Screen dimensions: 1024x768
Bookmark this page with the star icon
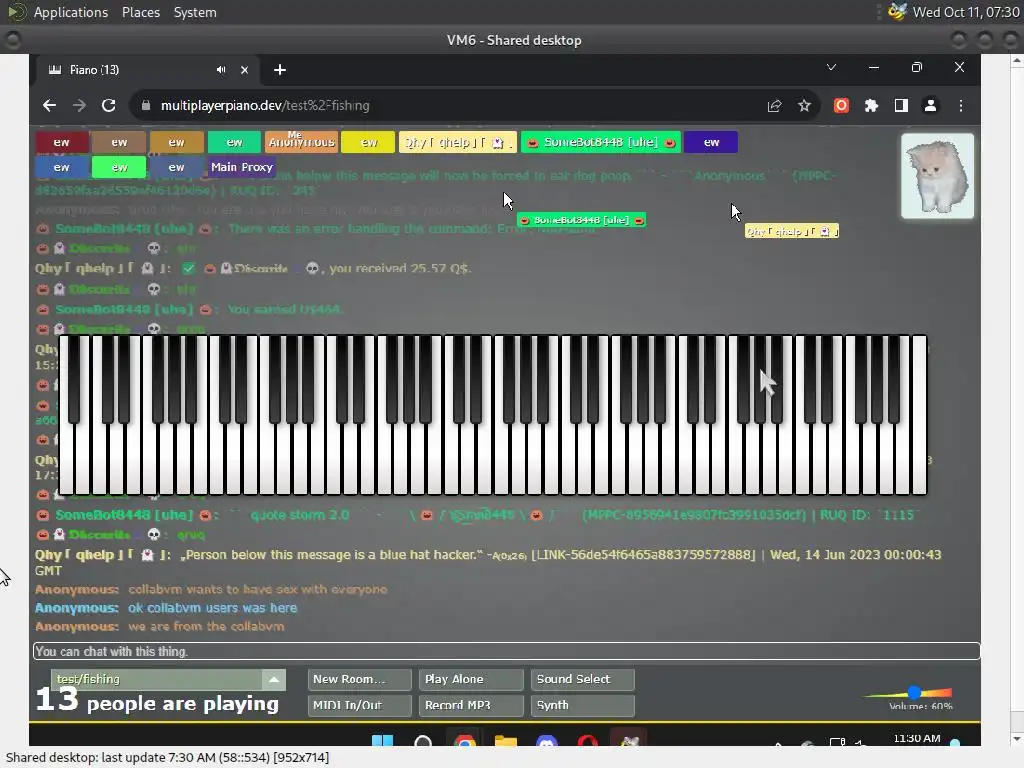805,105
